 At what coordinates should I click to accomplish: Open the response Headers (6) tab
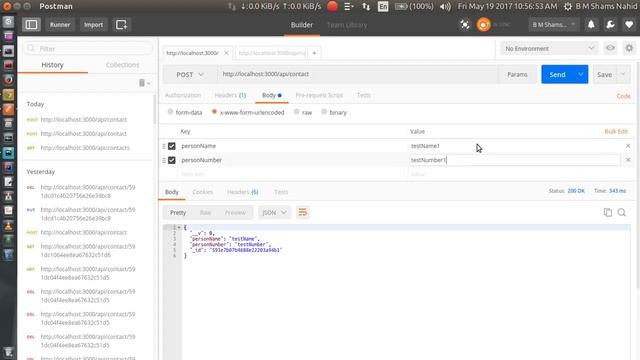pyautogui.click(x=242, y=192)
